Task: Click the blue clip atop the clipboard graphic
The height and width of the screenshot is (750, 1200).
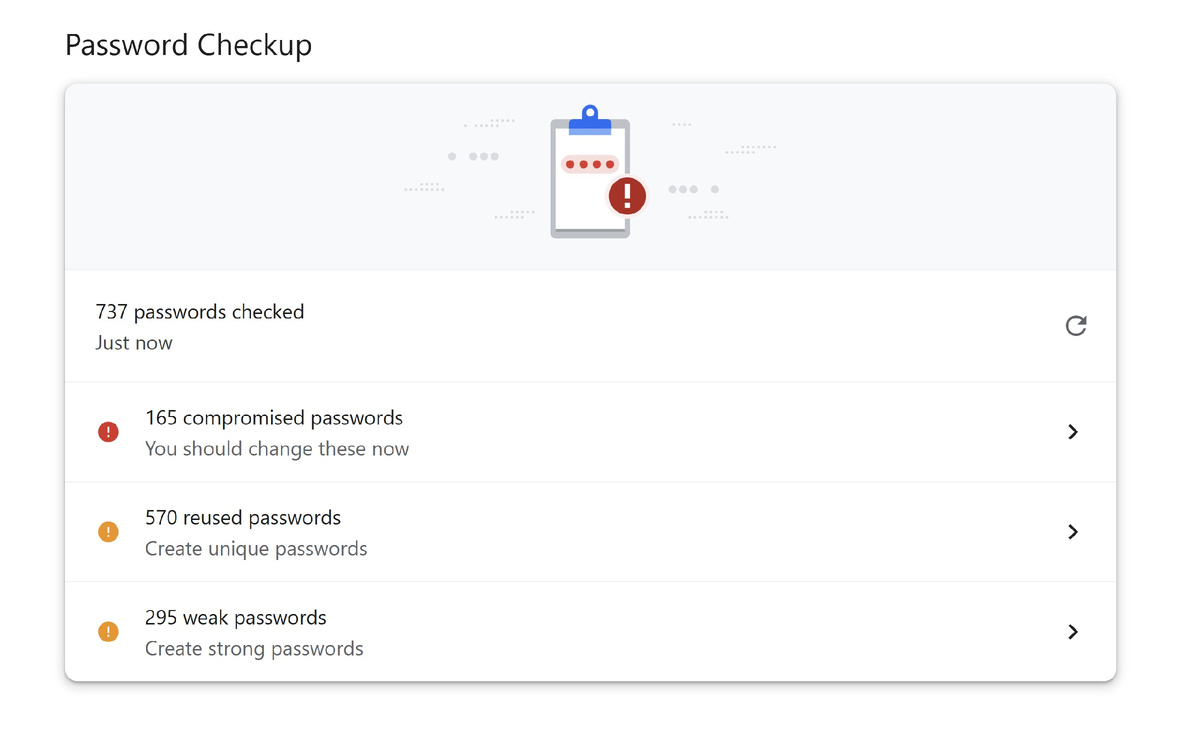Action: pos(590,120)
